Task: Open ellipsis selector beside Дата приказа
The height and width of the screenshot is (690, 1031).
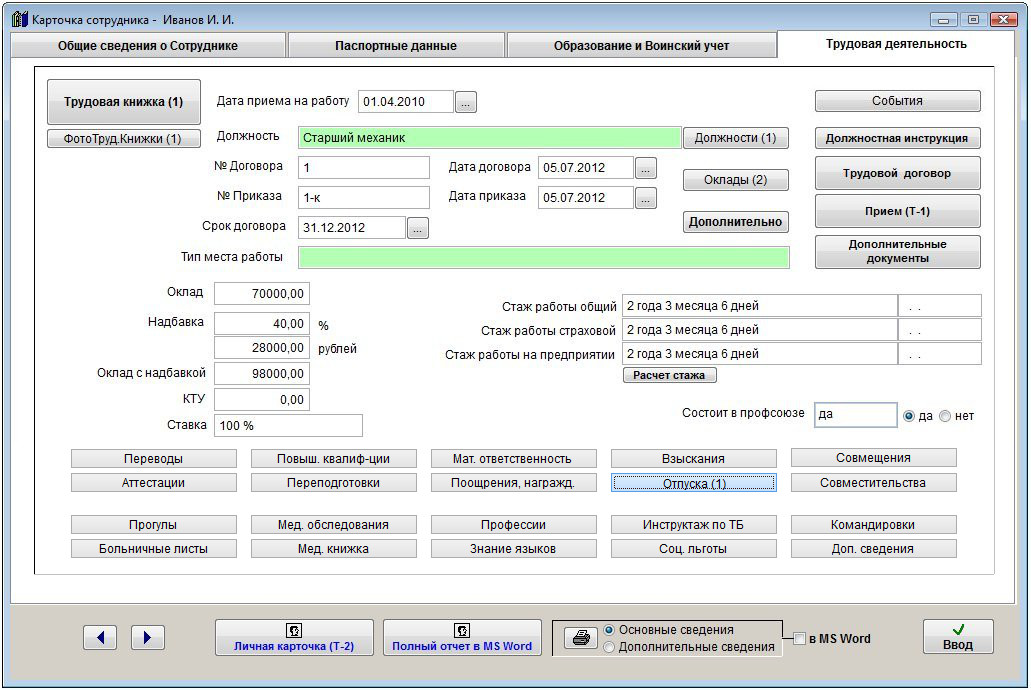Action: (x=646, y=198)
